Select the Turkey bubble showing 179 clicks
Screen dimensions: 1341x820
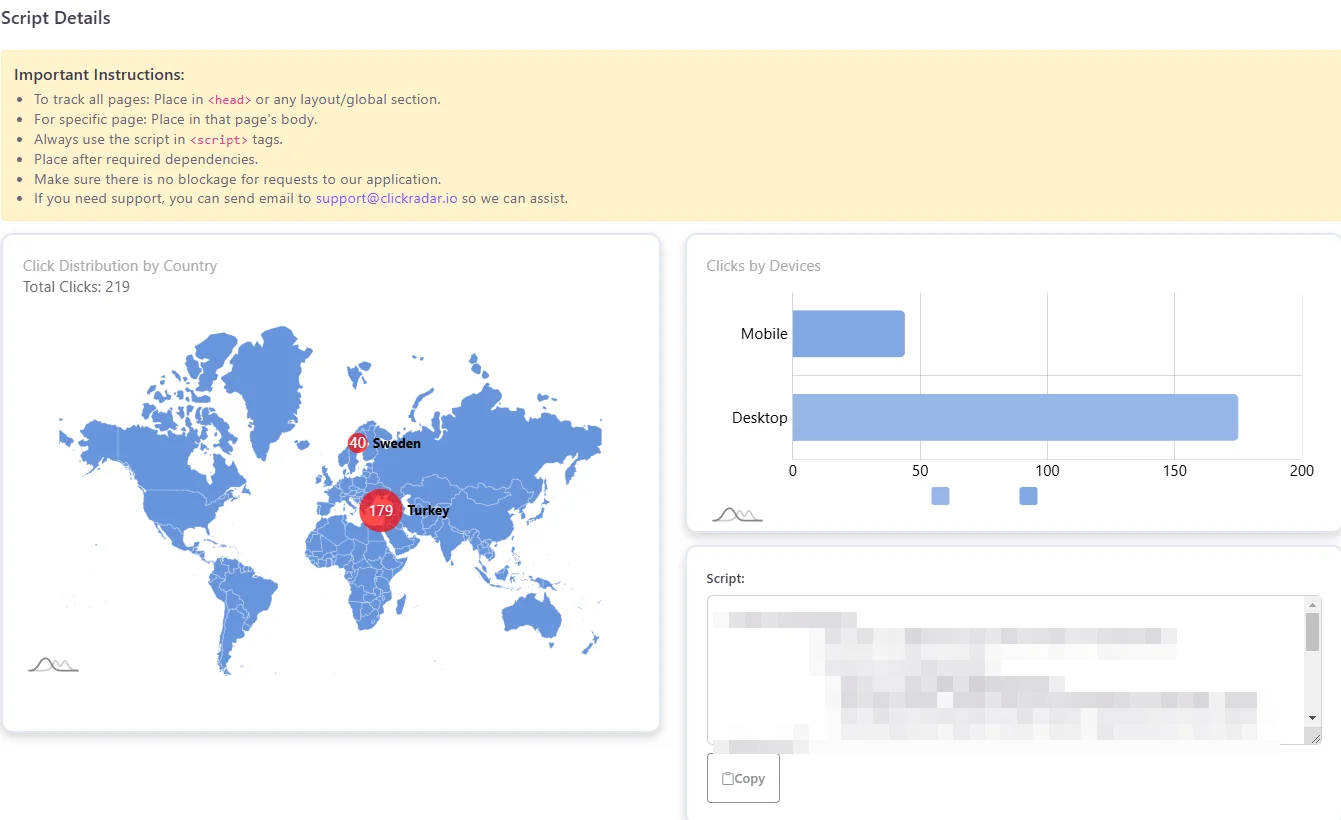(x=381, y=510)
